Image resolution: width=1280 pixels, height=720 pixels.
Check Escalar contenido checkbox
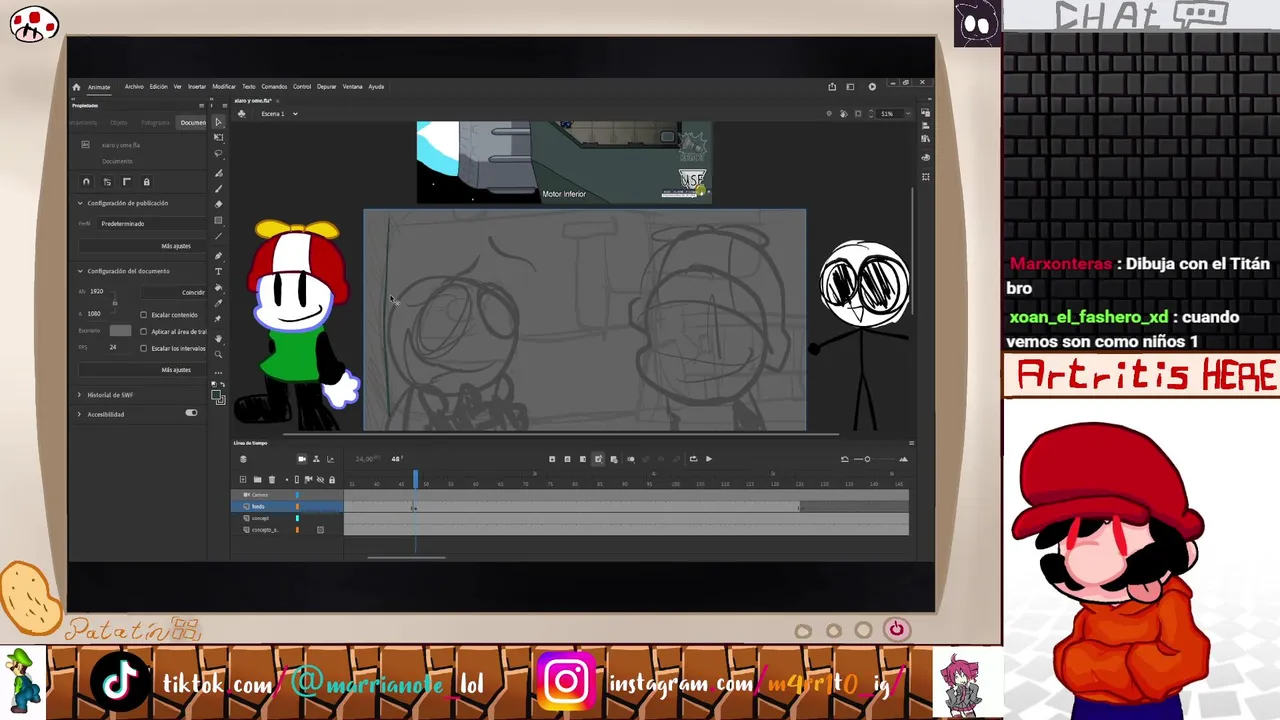(x=143, y=315)
